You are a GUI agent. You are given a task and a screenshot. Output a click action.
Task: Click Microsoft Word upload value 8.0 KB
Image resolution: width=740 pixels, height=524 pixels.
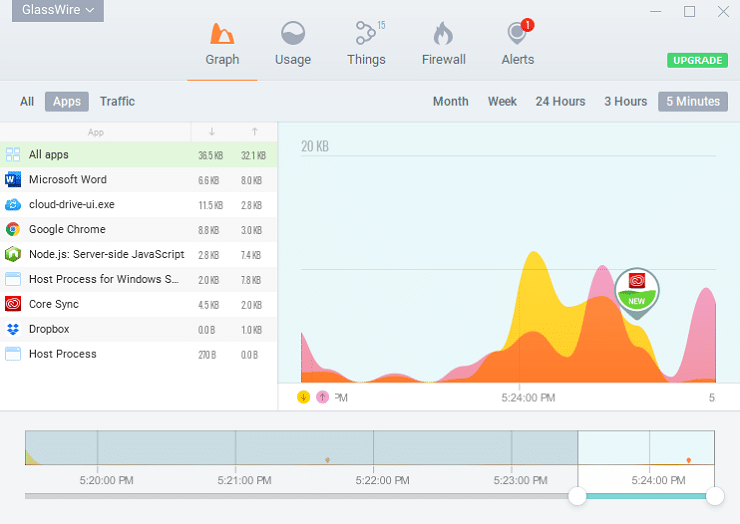[x=251, y=180]
